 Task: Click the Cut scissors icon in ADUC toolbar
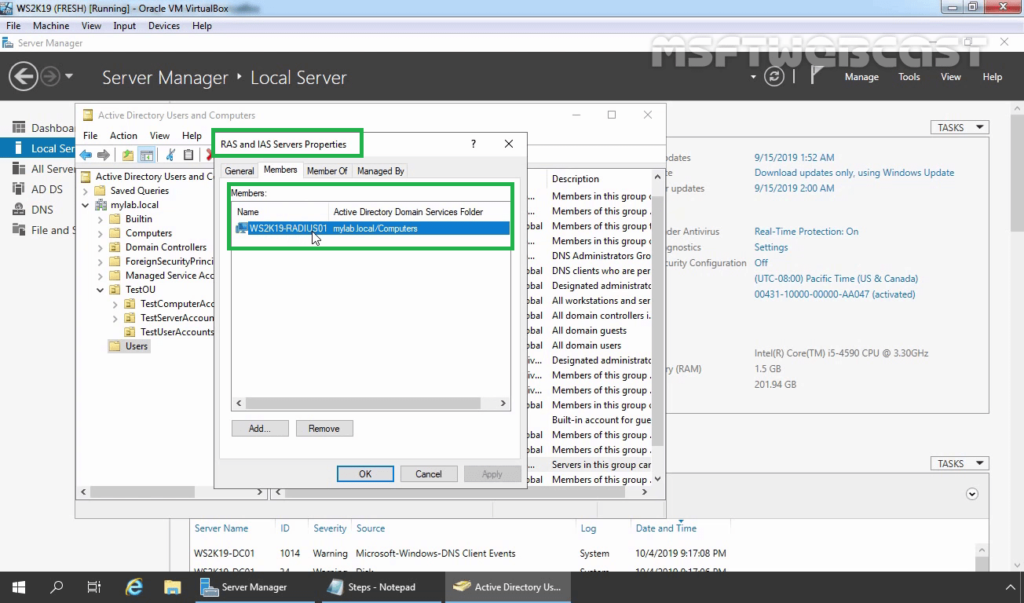pos(170,155)
